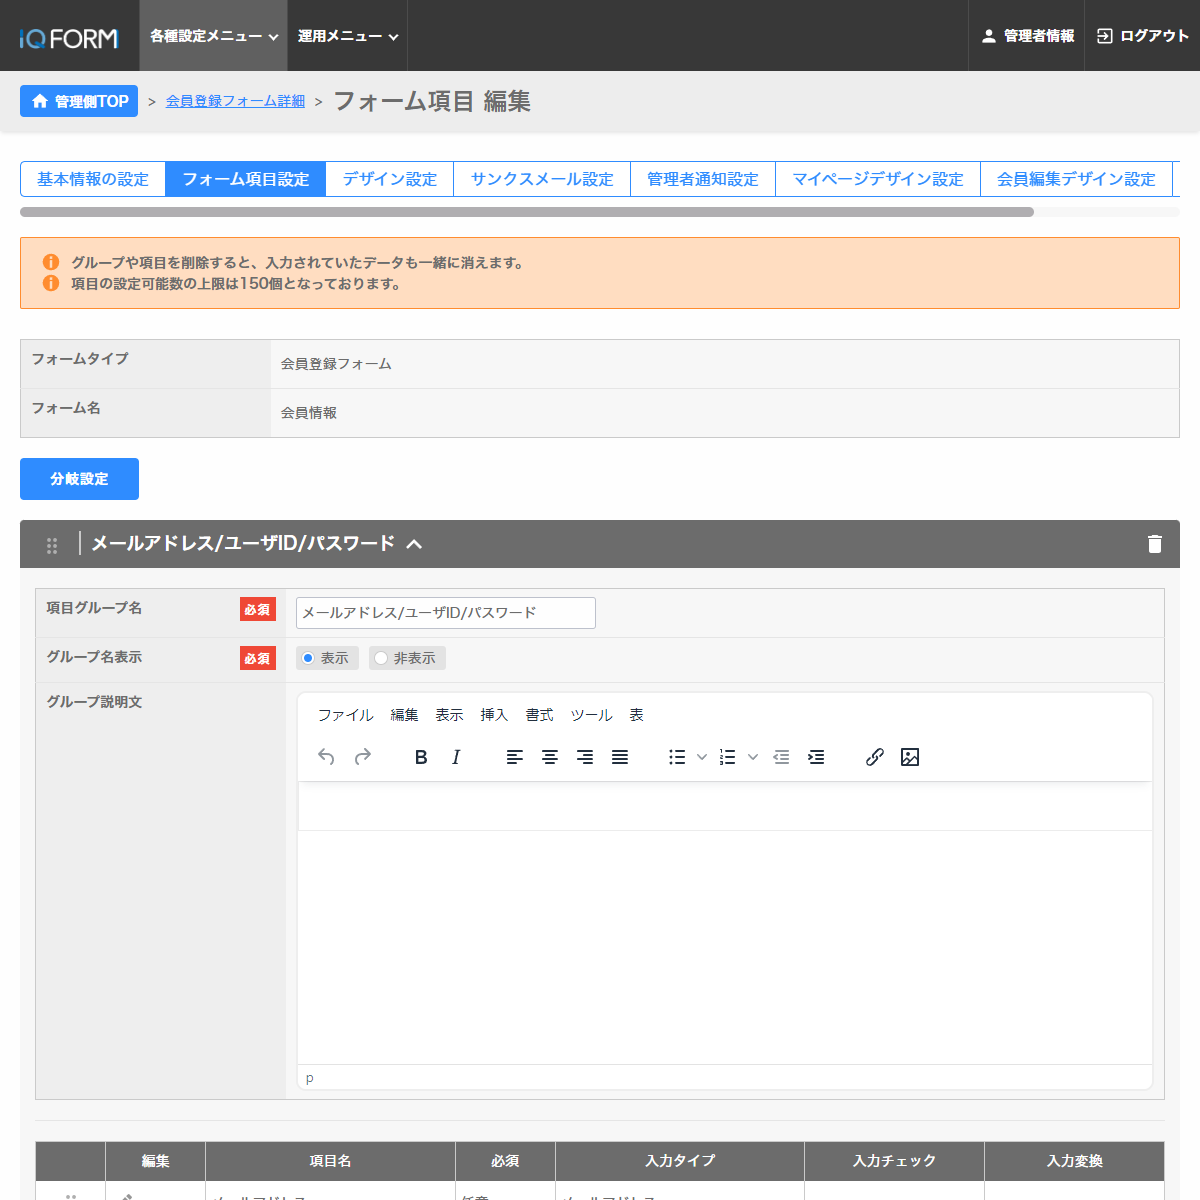Click the 項目グループ名 text field
This screenshot has width=1200, height=1200.
coord(445,613)
